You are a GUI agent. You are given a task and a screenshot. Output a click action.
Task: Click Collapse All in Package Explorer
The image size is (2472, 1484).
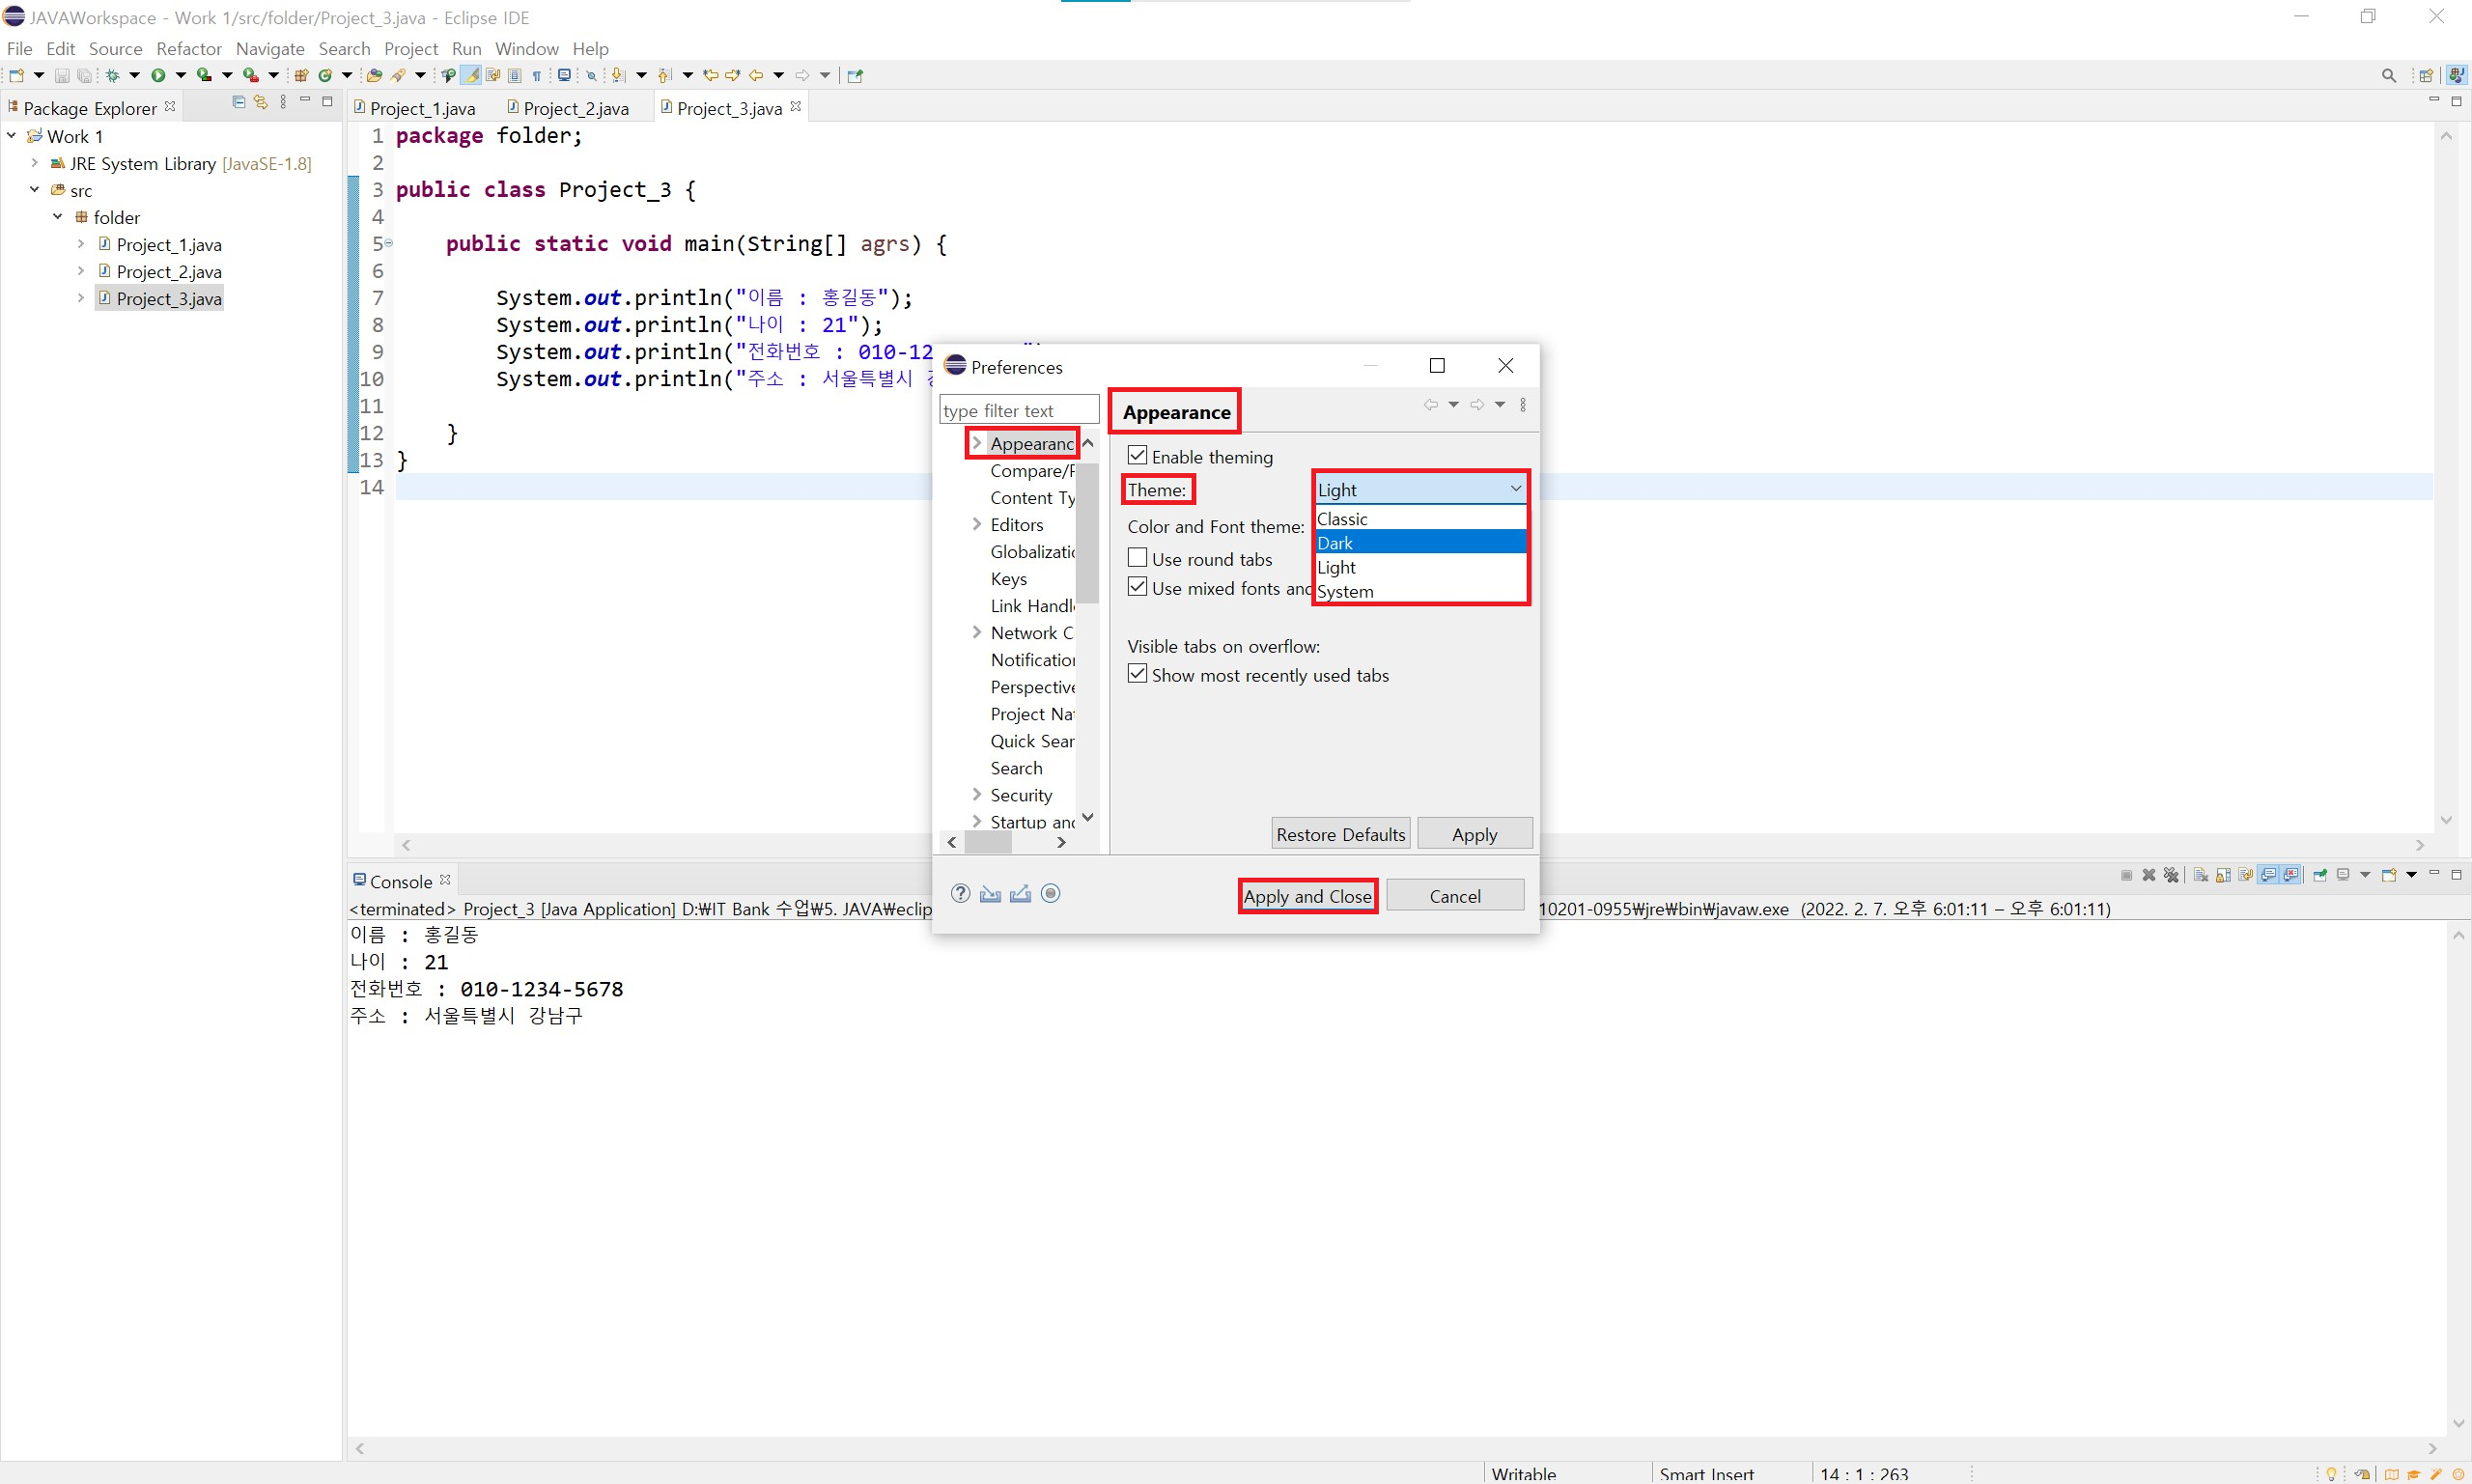tap(238, 102)
